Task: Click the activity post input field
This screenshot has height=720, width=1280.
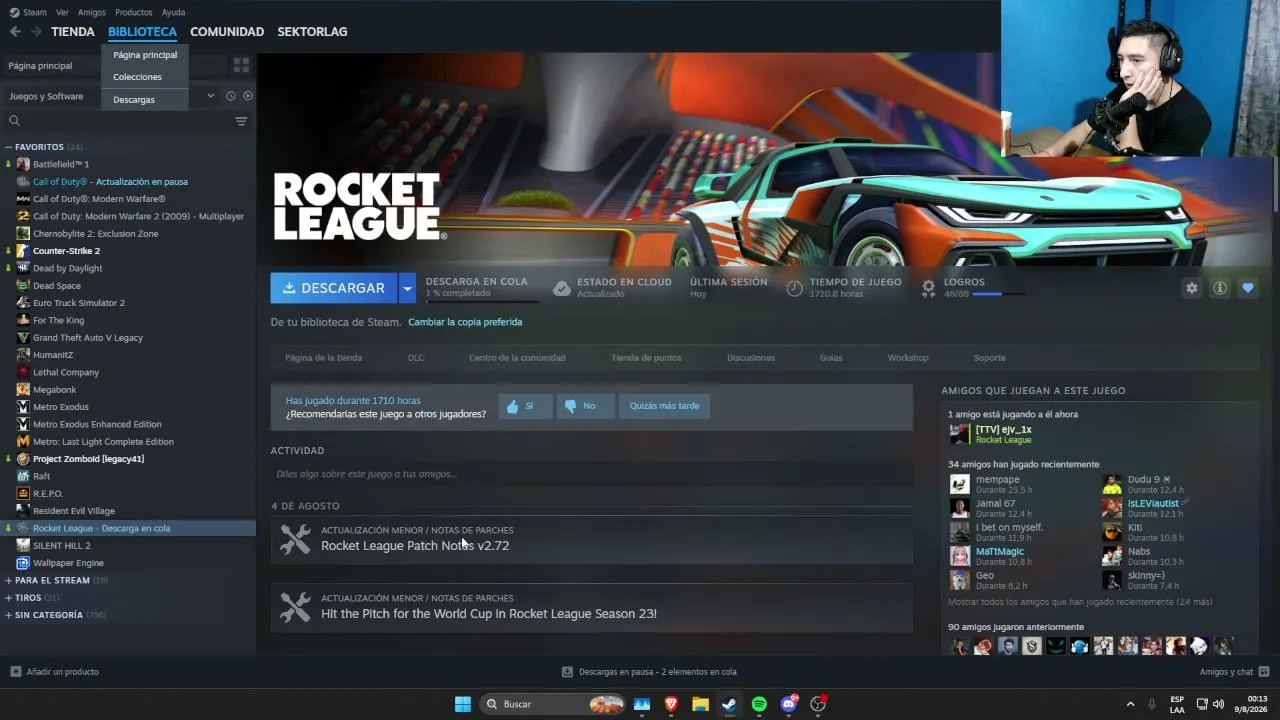Action: pyautogui.click(x=591, y=474)
